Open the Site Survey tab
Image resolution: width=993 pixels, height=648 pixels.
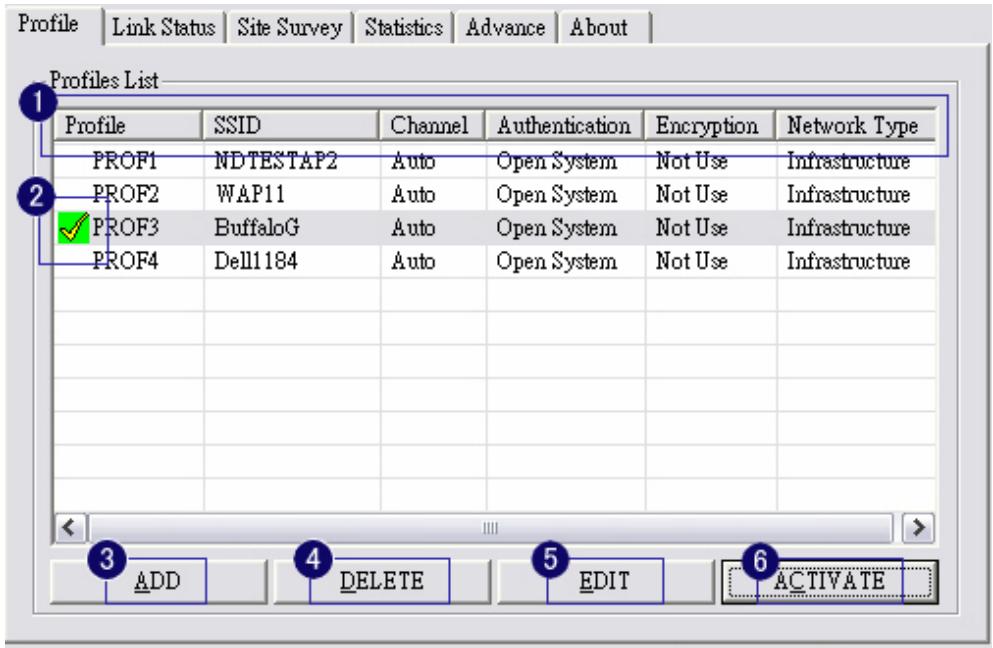289,28
